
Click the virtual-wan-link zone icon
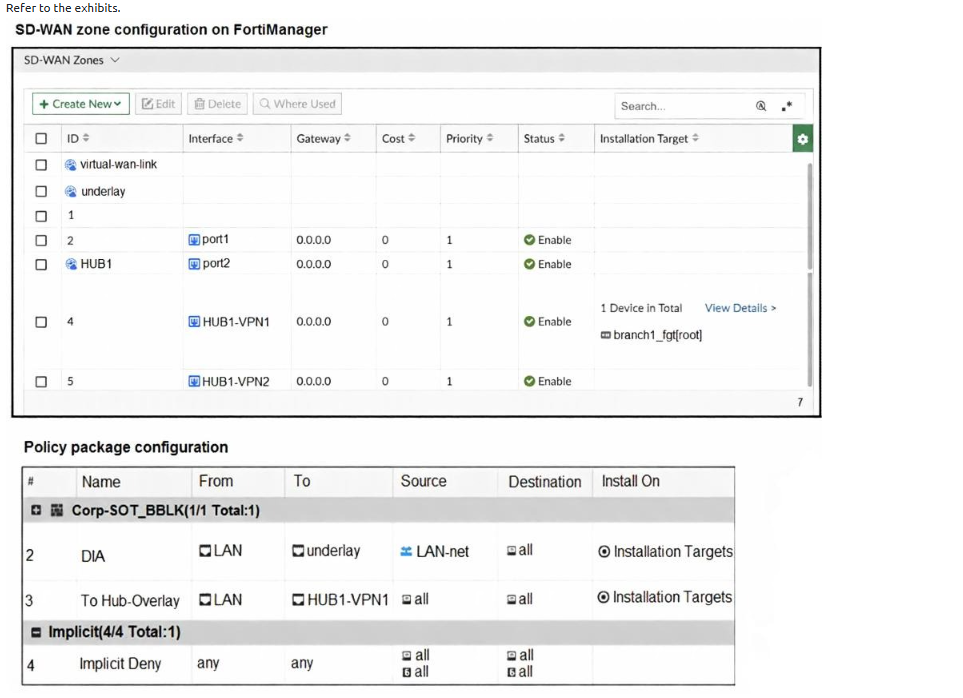(x=71, y=165)
